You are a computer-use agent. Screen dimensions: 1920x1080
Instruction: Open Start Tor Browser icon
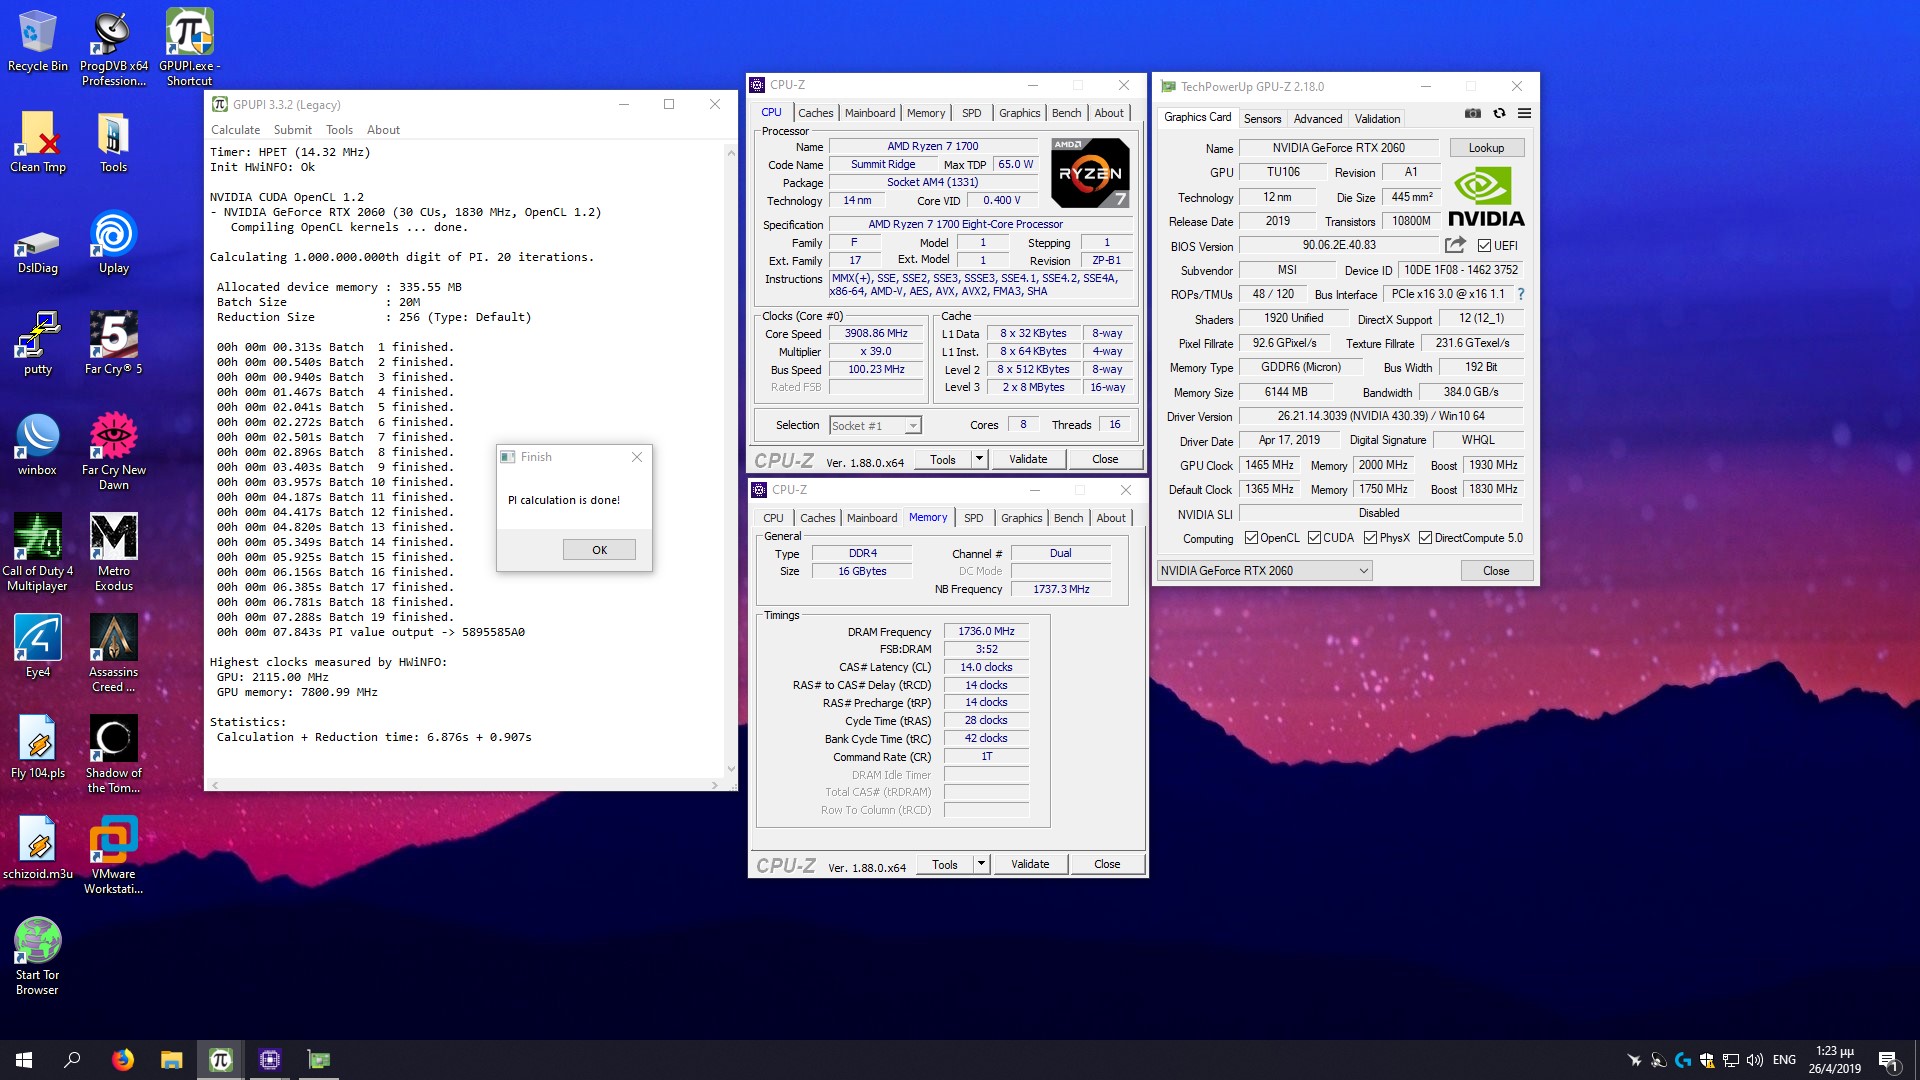[37, 957]
